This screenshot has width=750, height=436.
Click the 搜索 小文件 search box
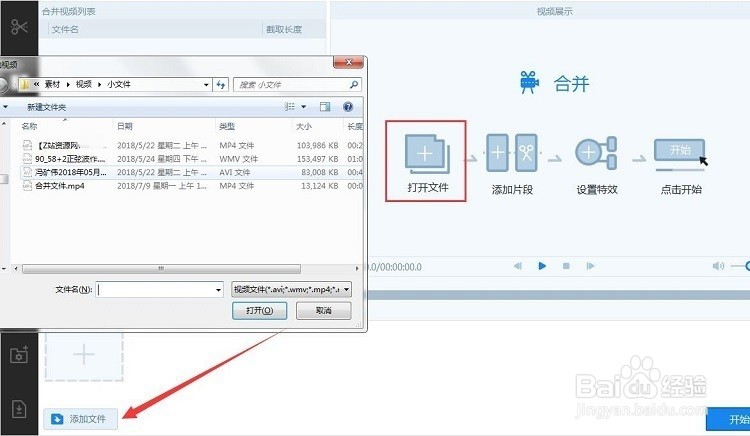pos(297,85)
